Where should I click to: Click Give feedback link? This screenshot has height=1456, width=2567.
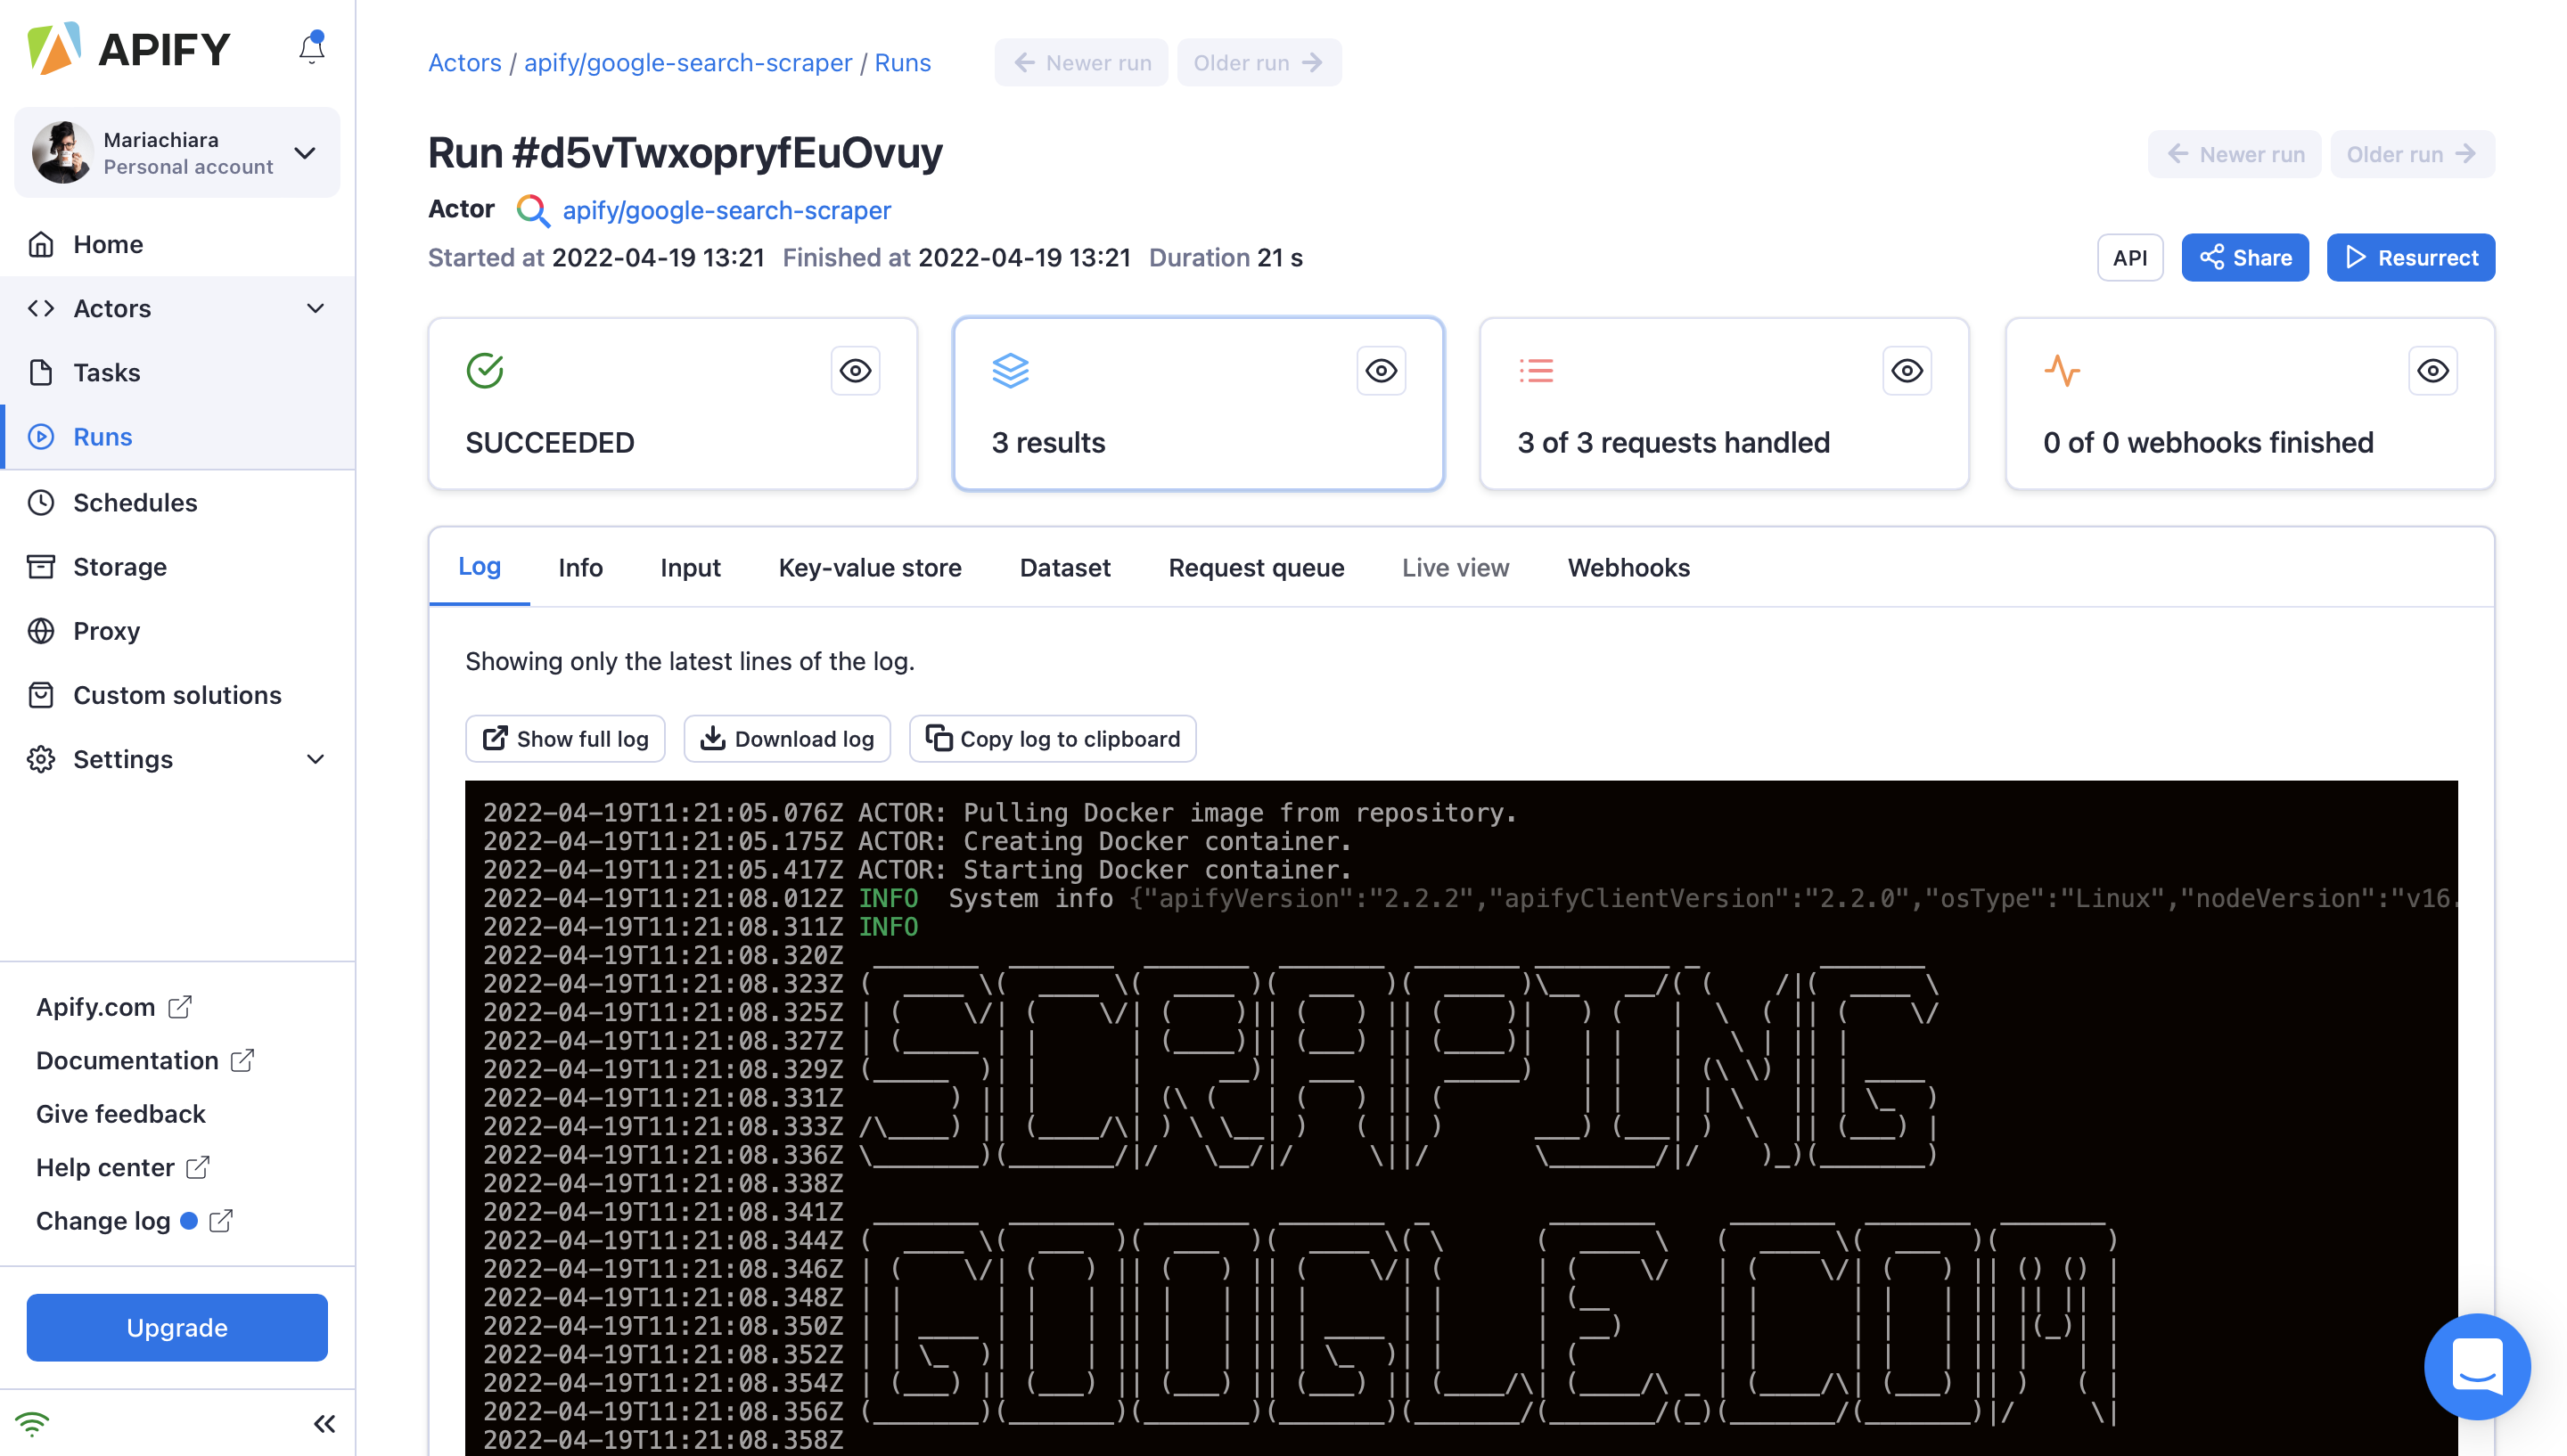[120, 1114]
